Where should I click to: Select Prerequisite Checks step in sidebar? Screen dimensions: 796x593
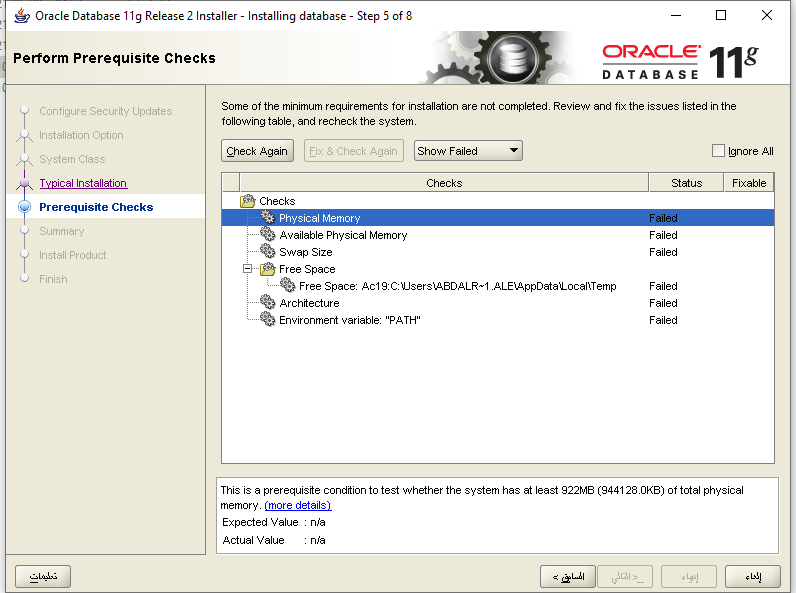click(x=96, y=207)
